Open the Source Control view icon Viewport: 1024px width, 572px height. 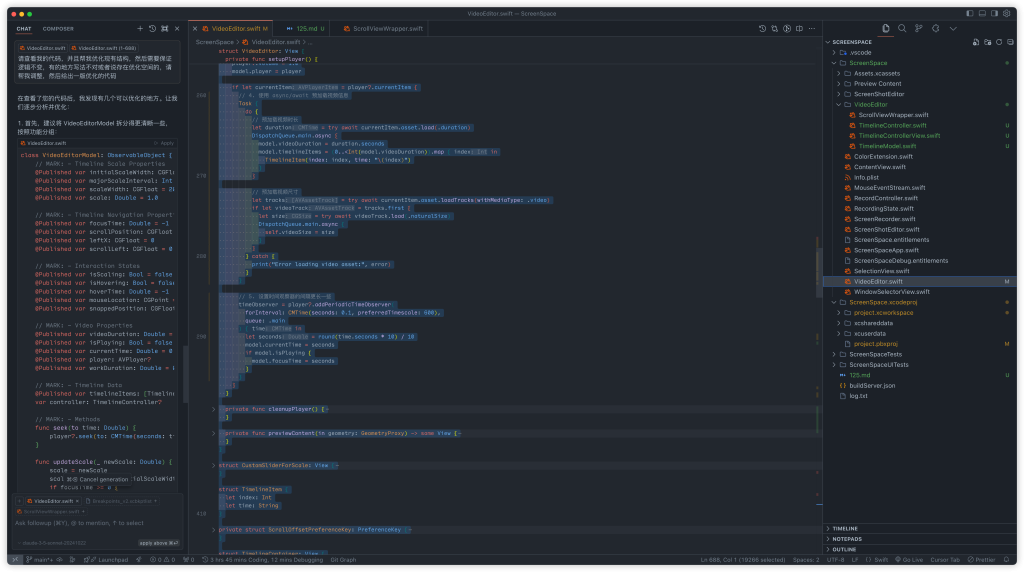[x=919, y=29]
